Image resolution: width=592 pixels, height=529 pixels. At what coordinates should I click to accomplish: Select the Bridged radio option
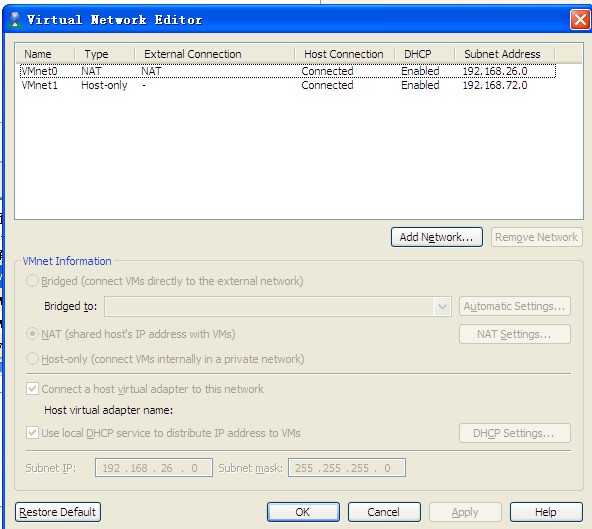[32, 281]
